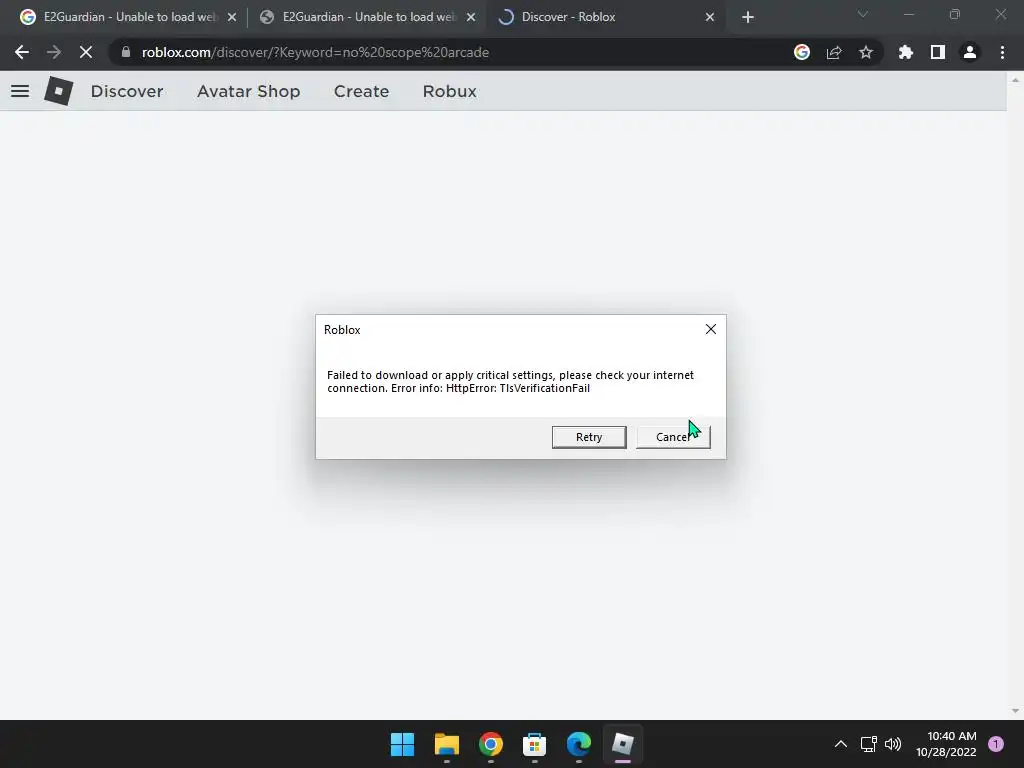Open the Discover page link
This screenshot has width=1024, height=768.
tap(127, 91)
